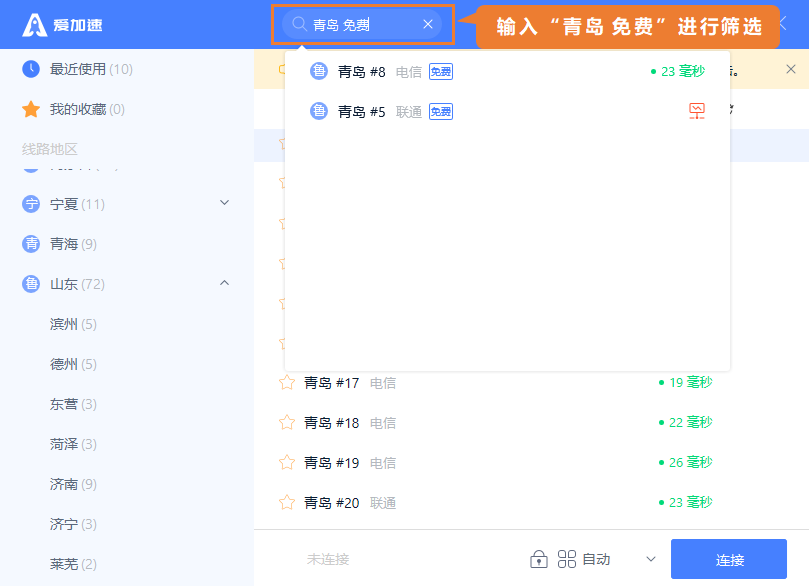Click the 爱加速 logo icon
The width and height of the screenshot is (809, 586).
(x=35, y=25)
